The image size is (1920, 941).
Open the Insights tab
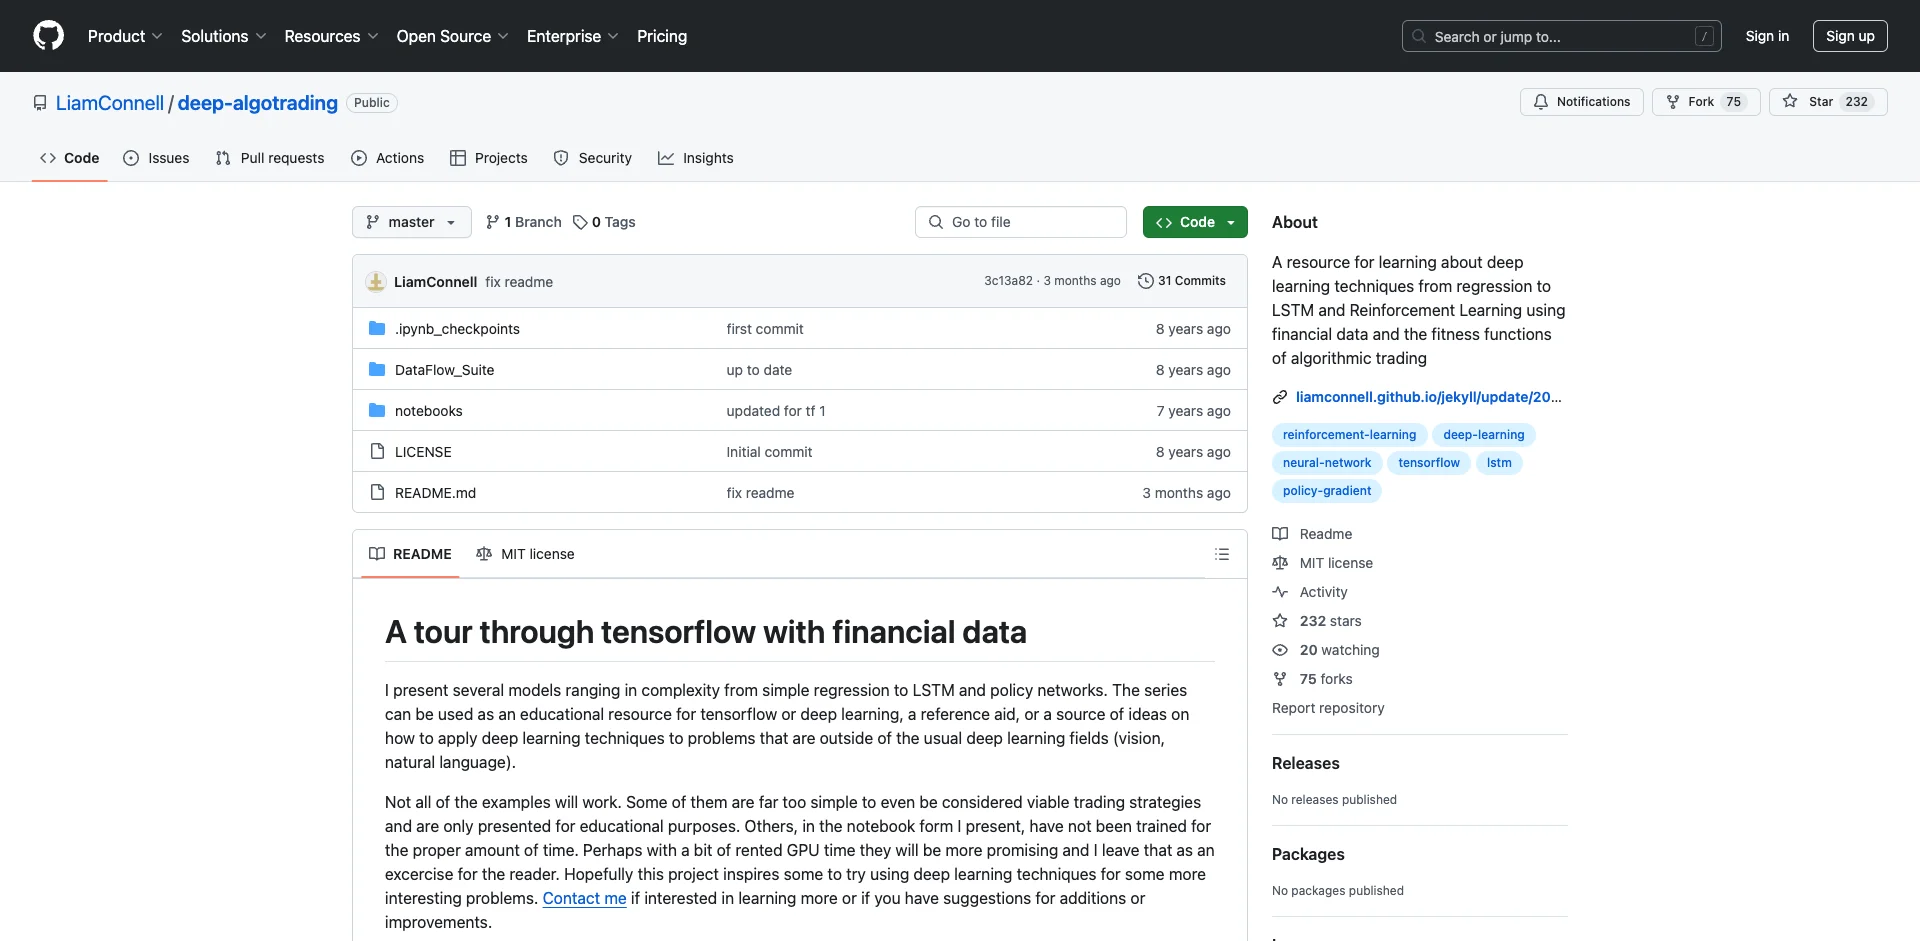tap(696, 158)
